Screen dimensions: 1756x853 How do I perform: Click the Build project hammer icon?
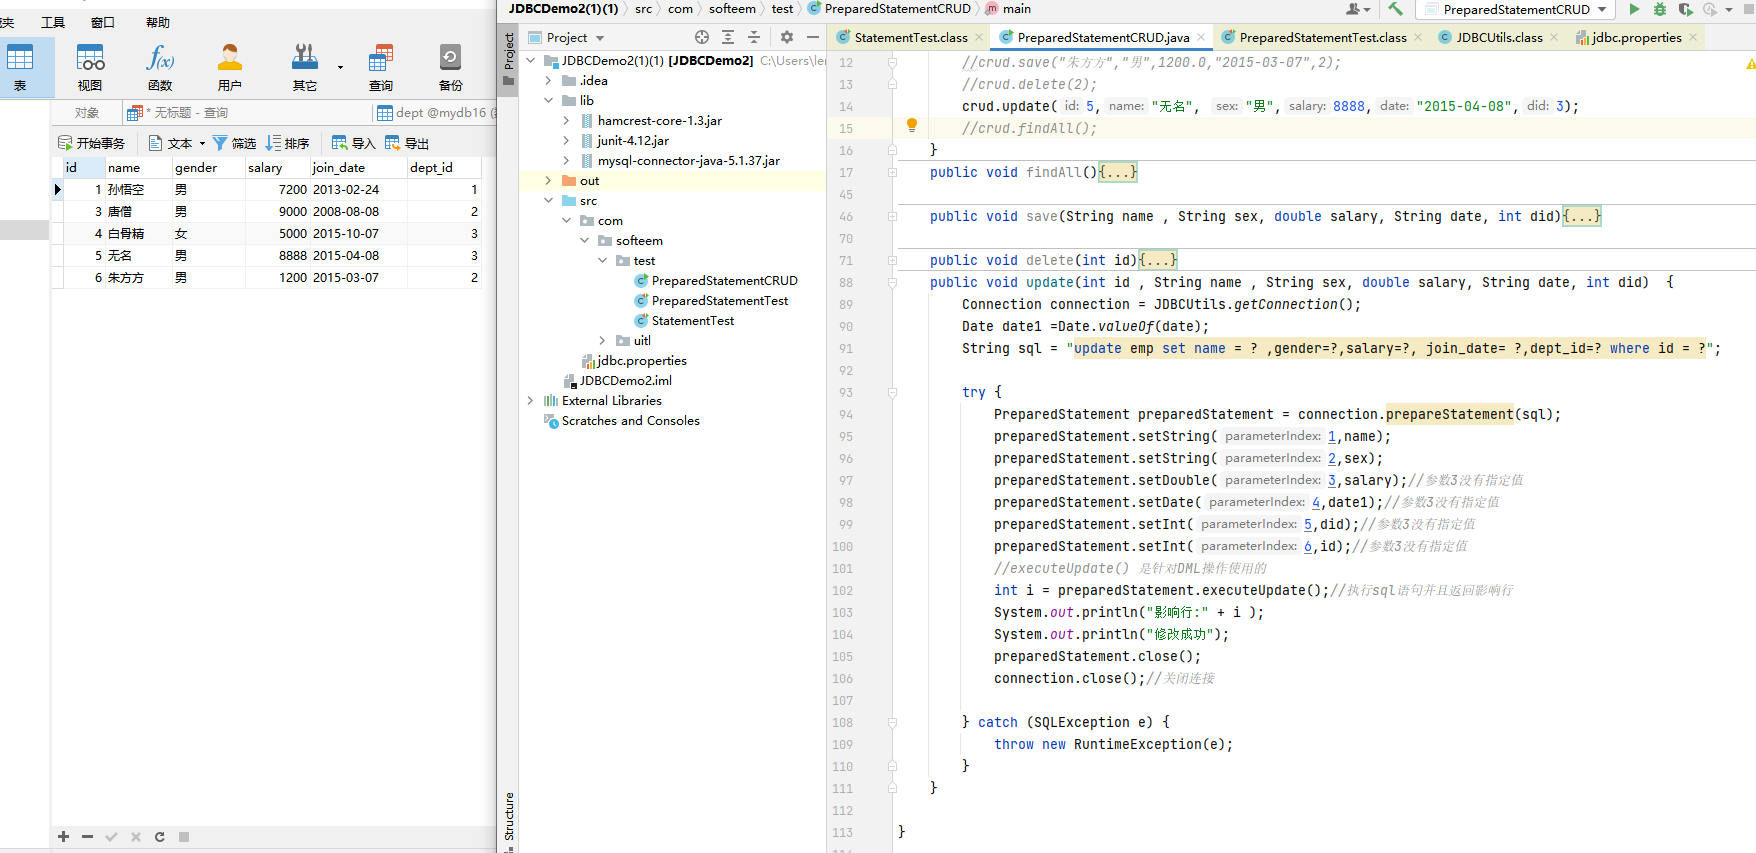[x=1395, y=9]
